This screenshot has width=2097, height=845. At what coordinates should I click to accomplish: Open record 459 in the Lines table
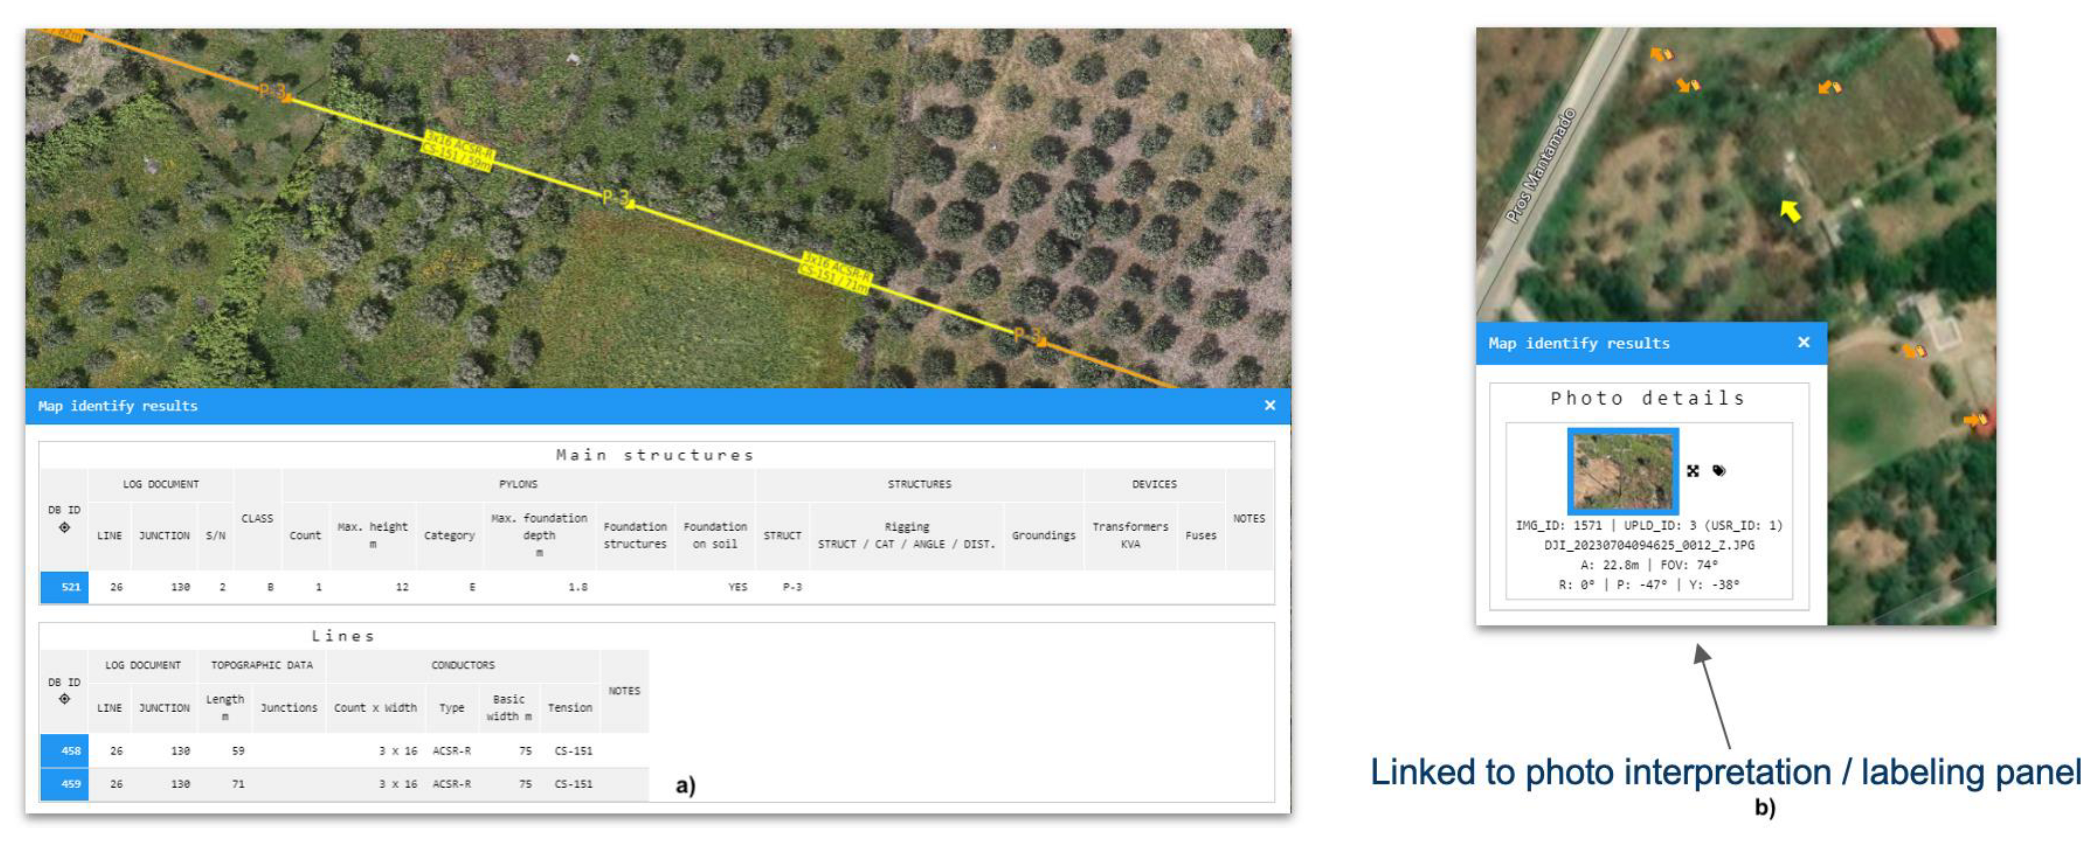(x=64, y=784)
